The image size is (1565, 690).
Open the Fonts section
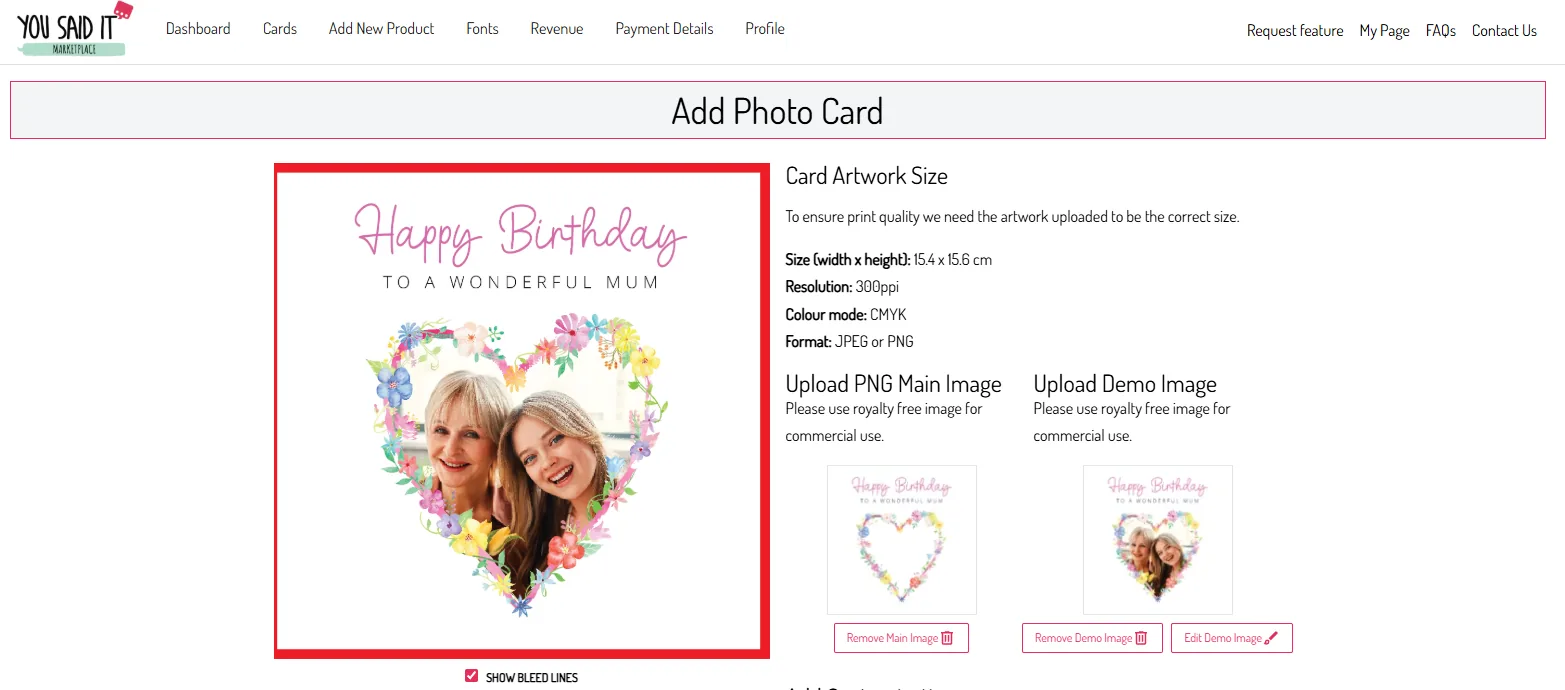pos(482,29)
